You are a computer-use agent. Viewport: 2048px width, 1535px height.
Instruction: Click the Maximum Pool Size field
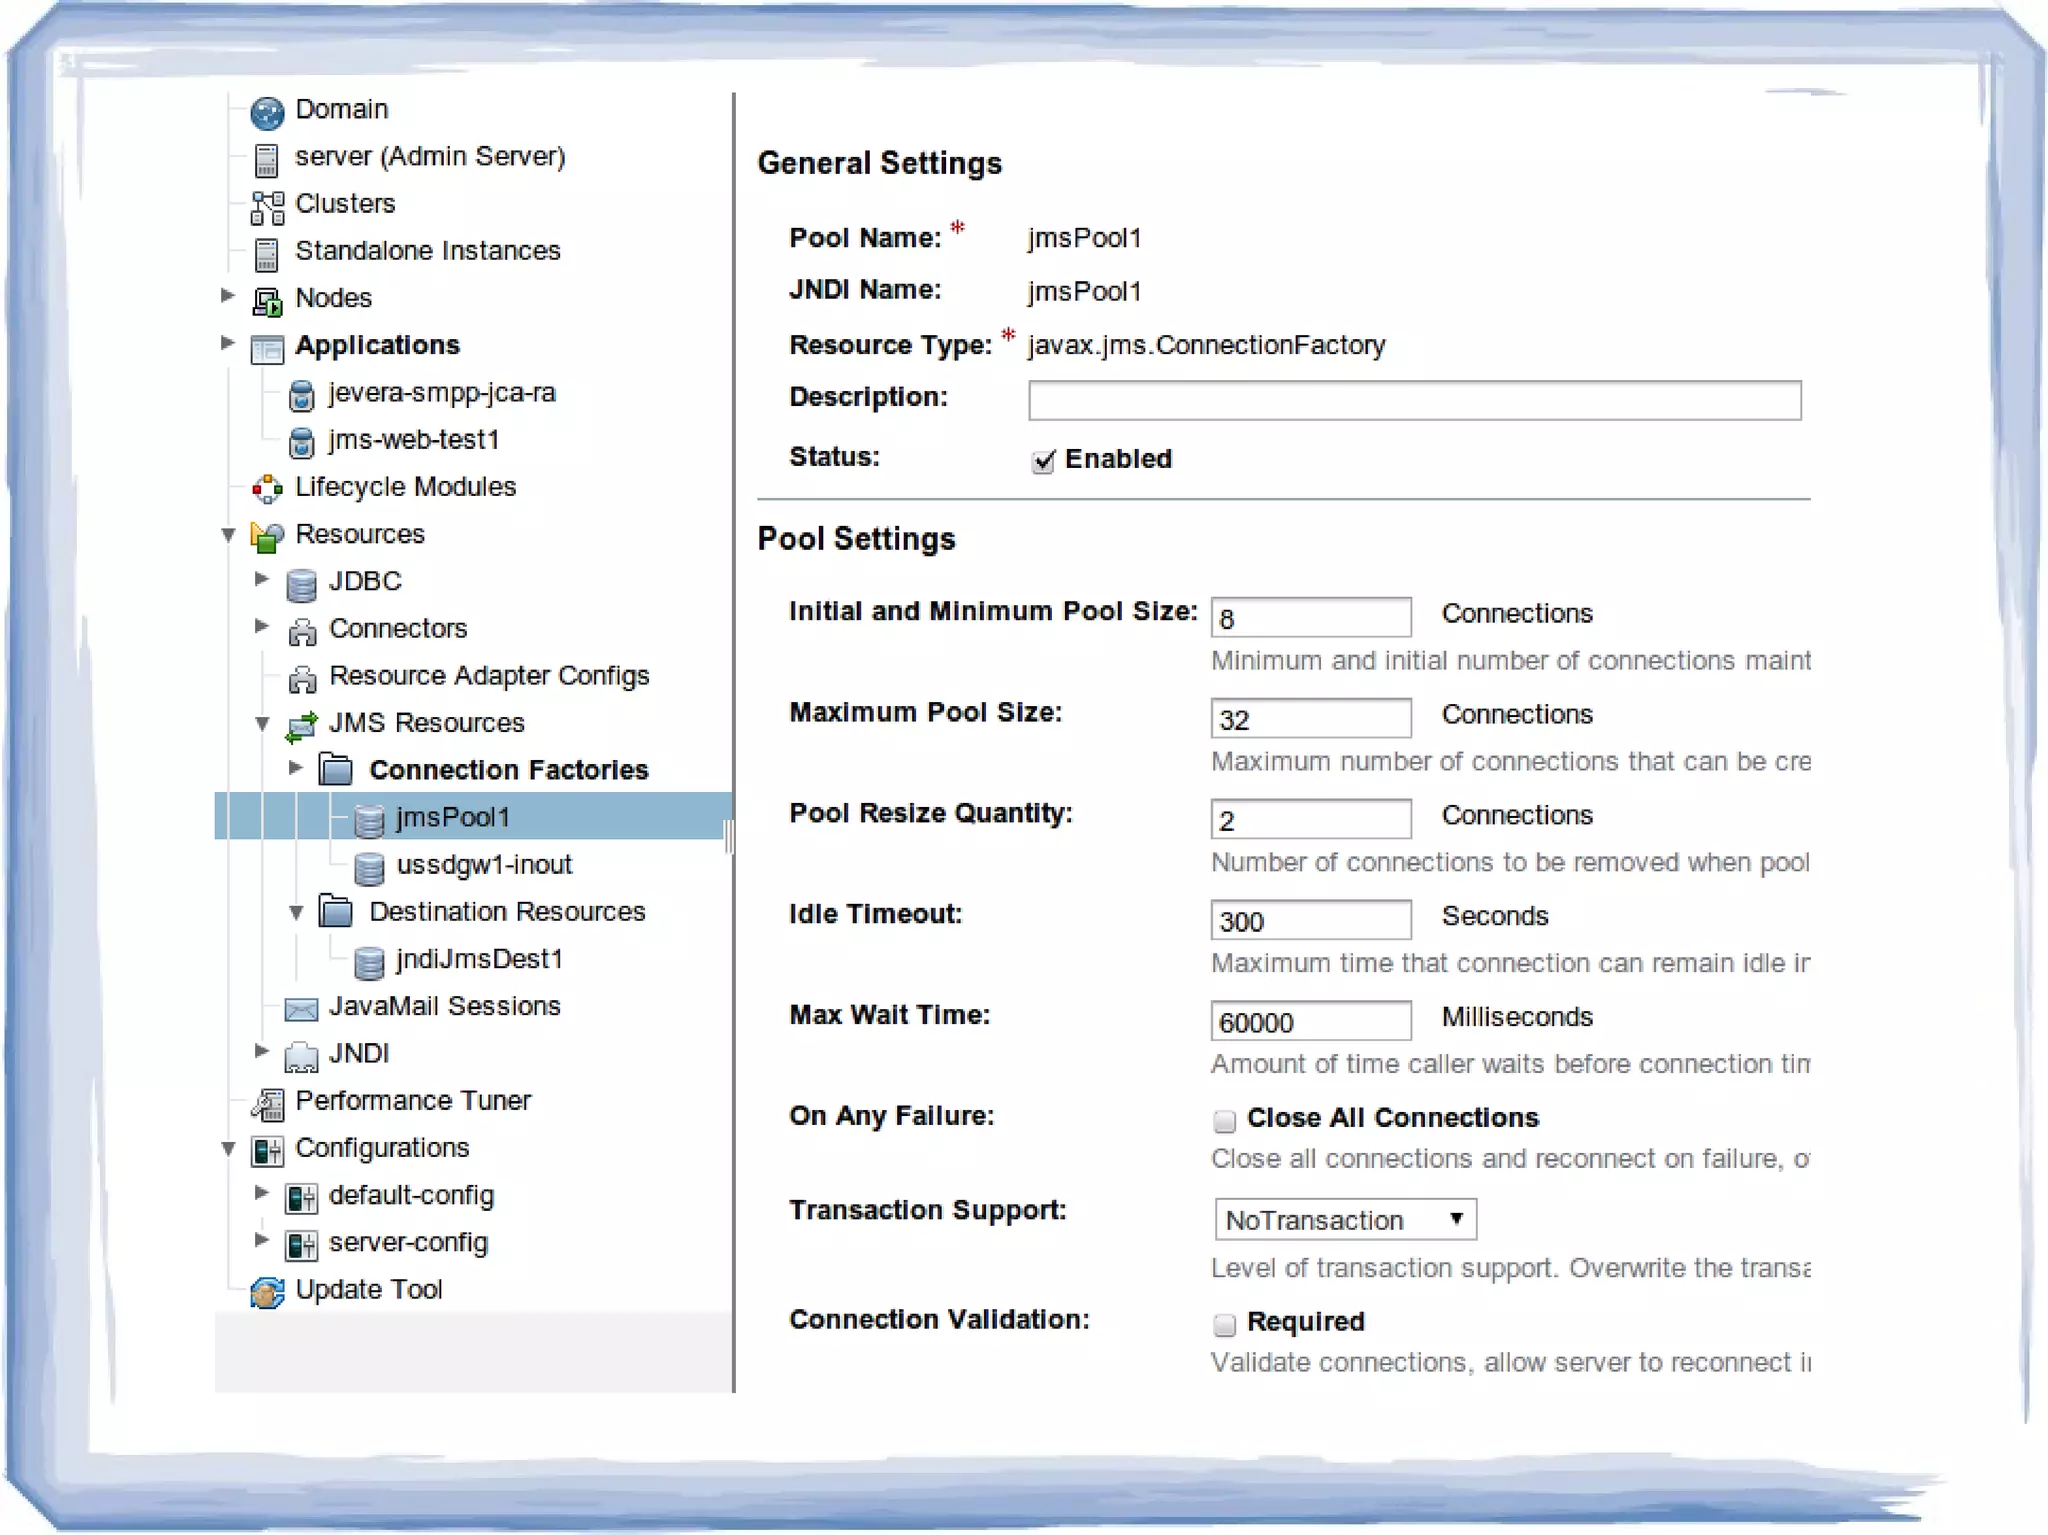(1310, 719)
